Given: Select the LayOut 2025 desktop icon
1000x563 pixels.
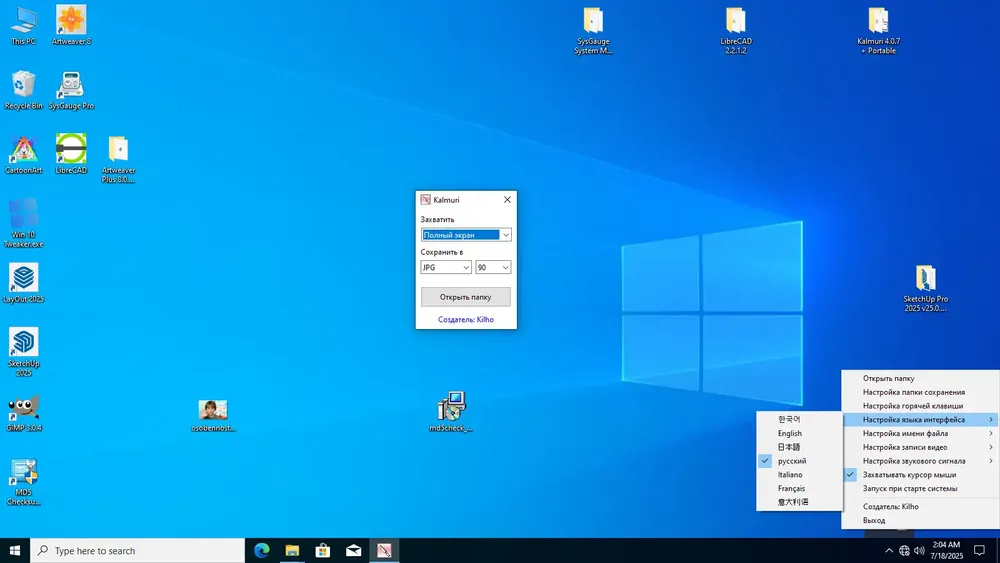Looking at the screenshot, I should point(24,282).
